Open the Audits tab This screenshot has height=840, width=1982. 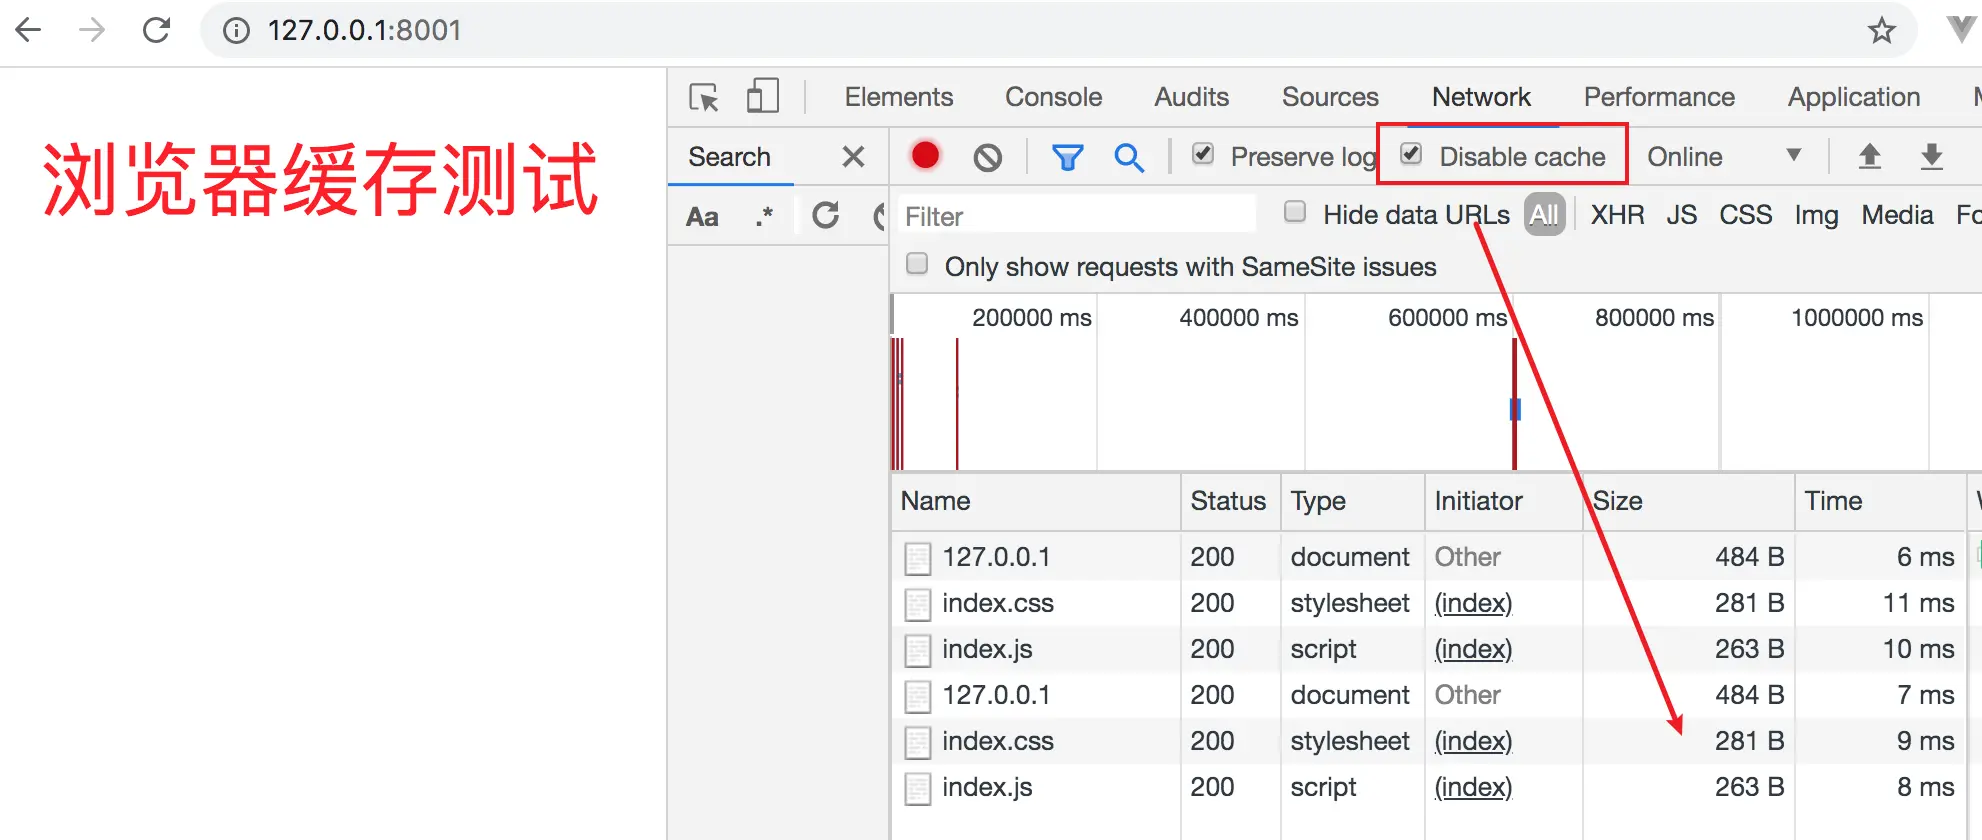click(1192, 97)
